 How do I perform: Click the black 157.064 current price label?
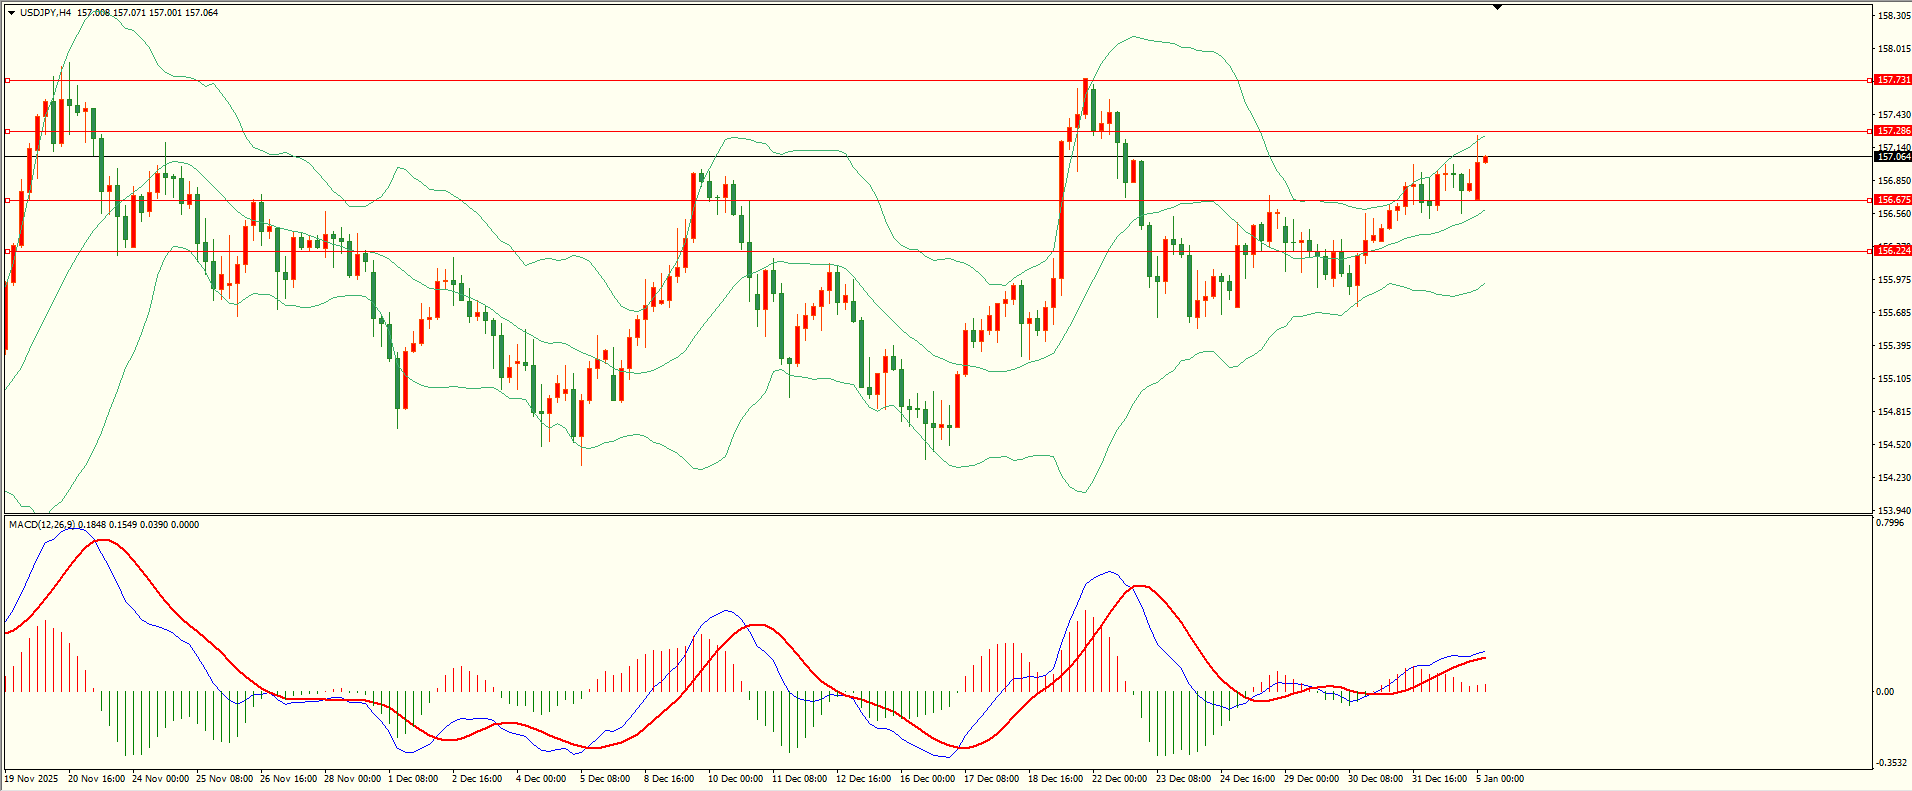click(1893, 157)
